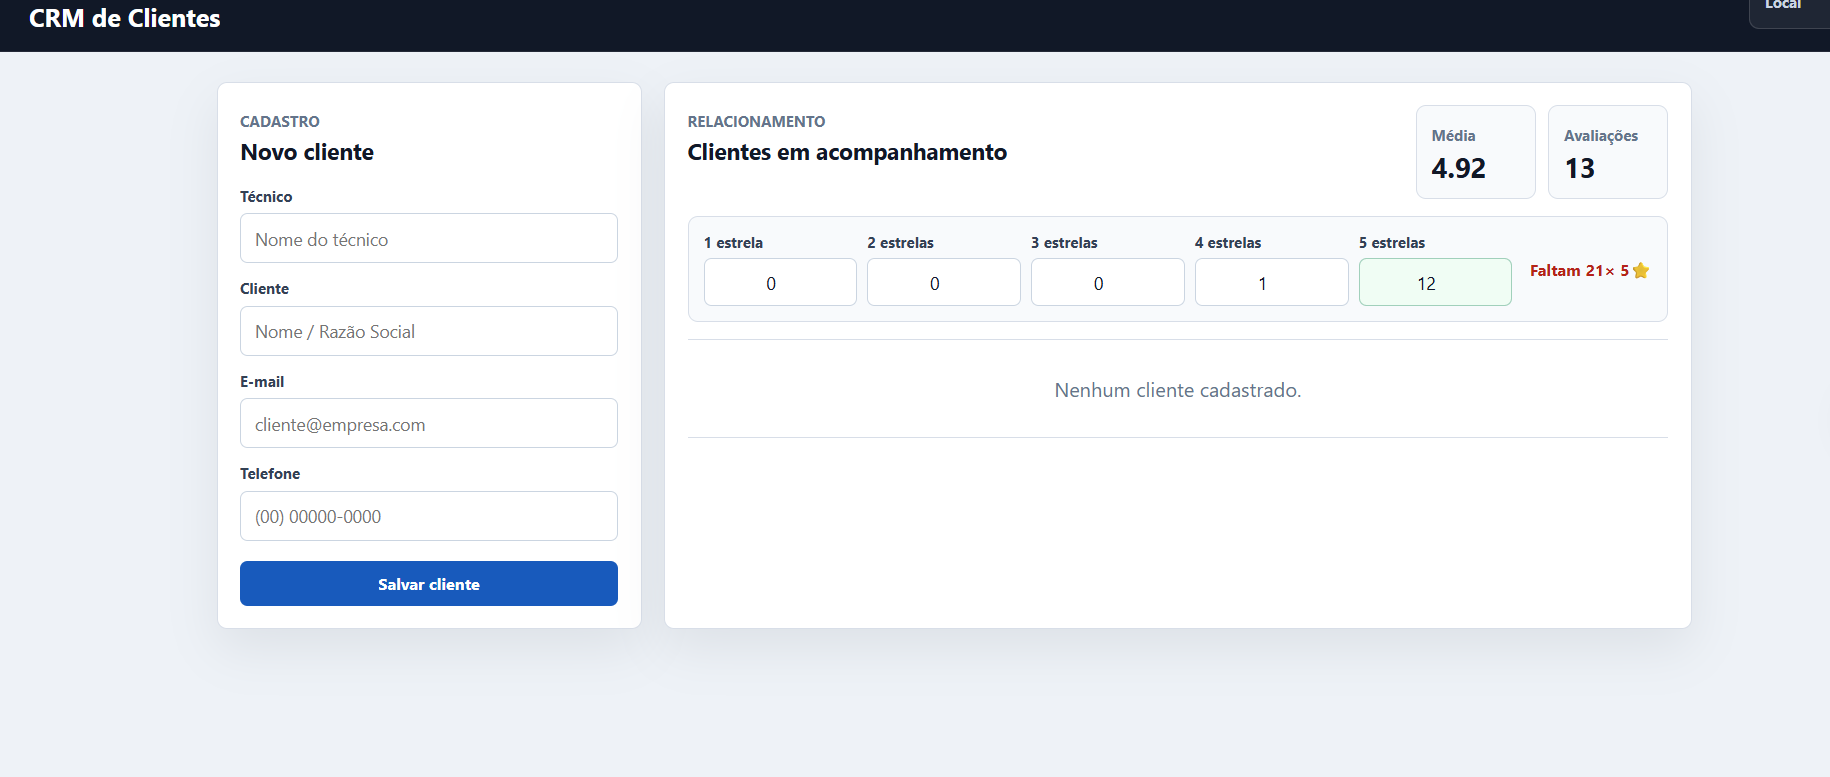Click the 'Novo cliente' heading

coord(307,152)
